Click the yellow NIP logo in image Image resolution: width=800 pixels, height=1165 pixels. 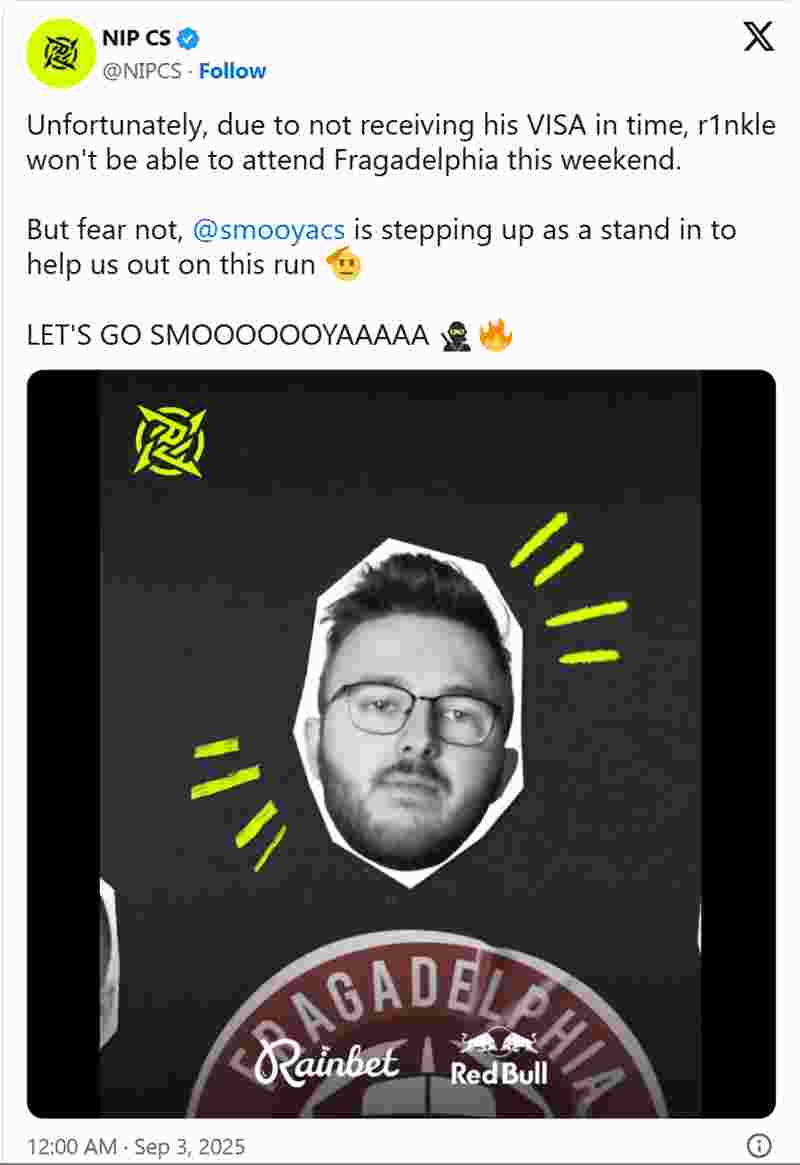(169, 441)
